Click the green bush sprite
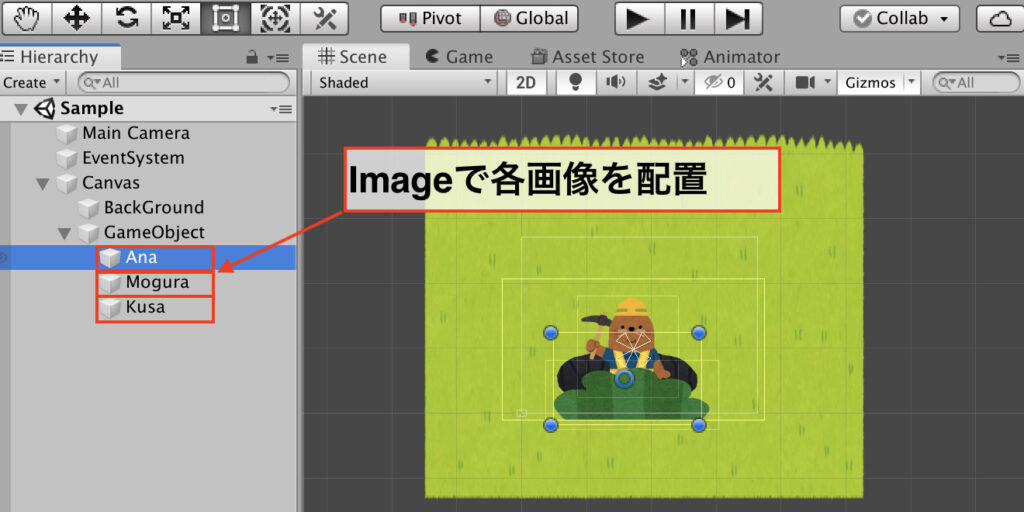 click(x=631, y=396)
